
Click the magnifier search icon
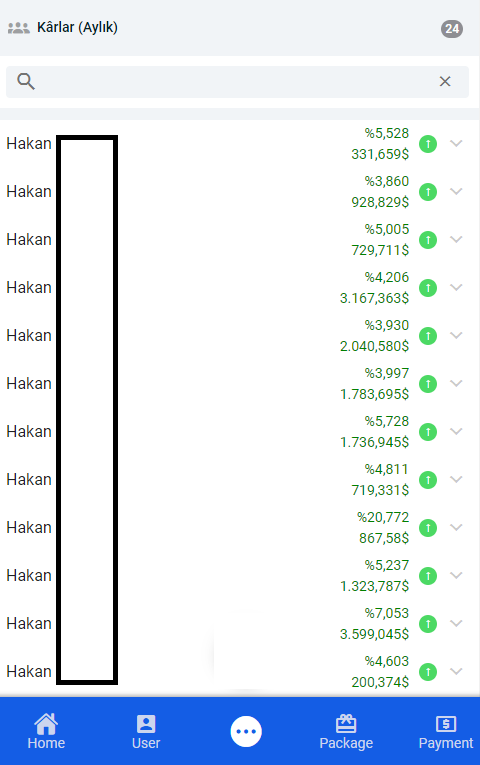[x=26, y=81]
